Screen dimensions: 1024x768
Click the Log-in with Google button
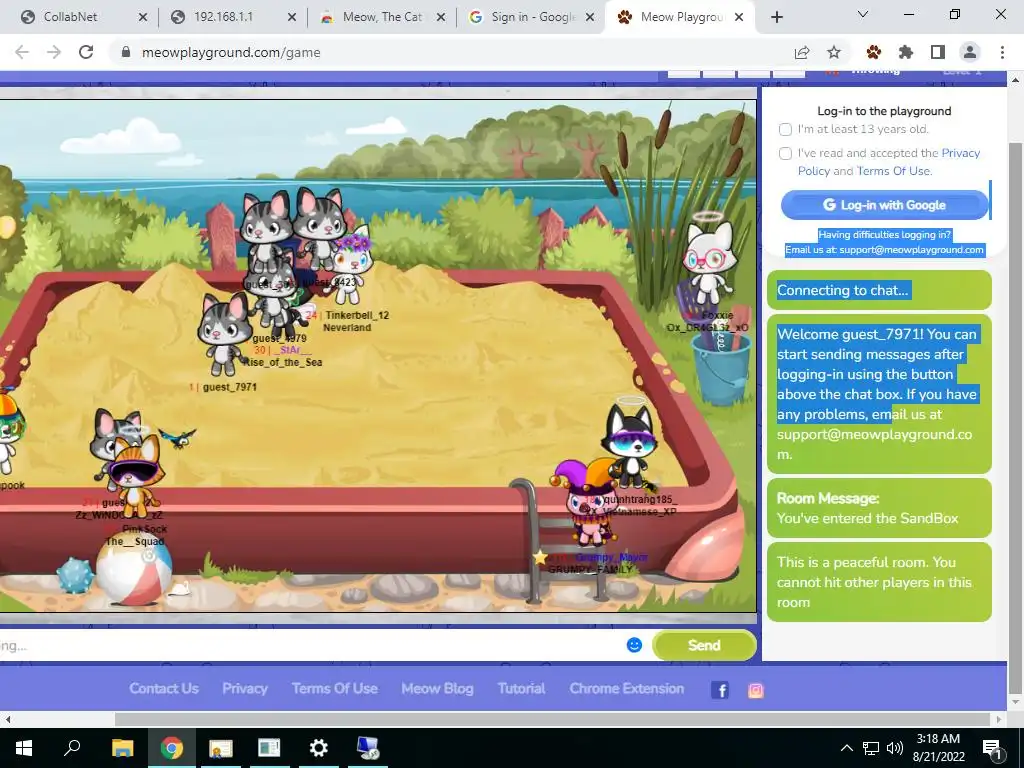884,205
